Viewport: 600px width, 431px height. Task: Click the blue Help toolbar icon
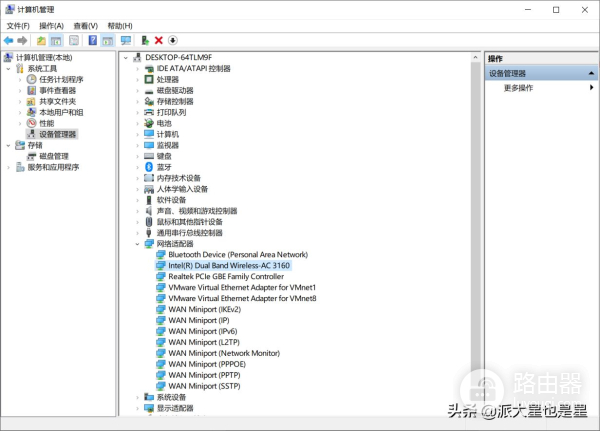click(x=92, y=41)
